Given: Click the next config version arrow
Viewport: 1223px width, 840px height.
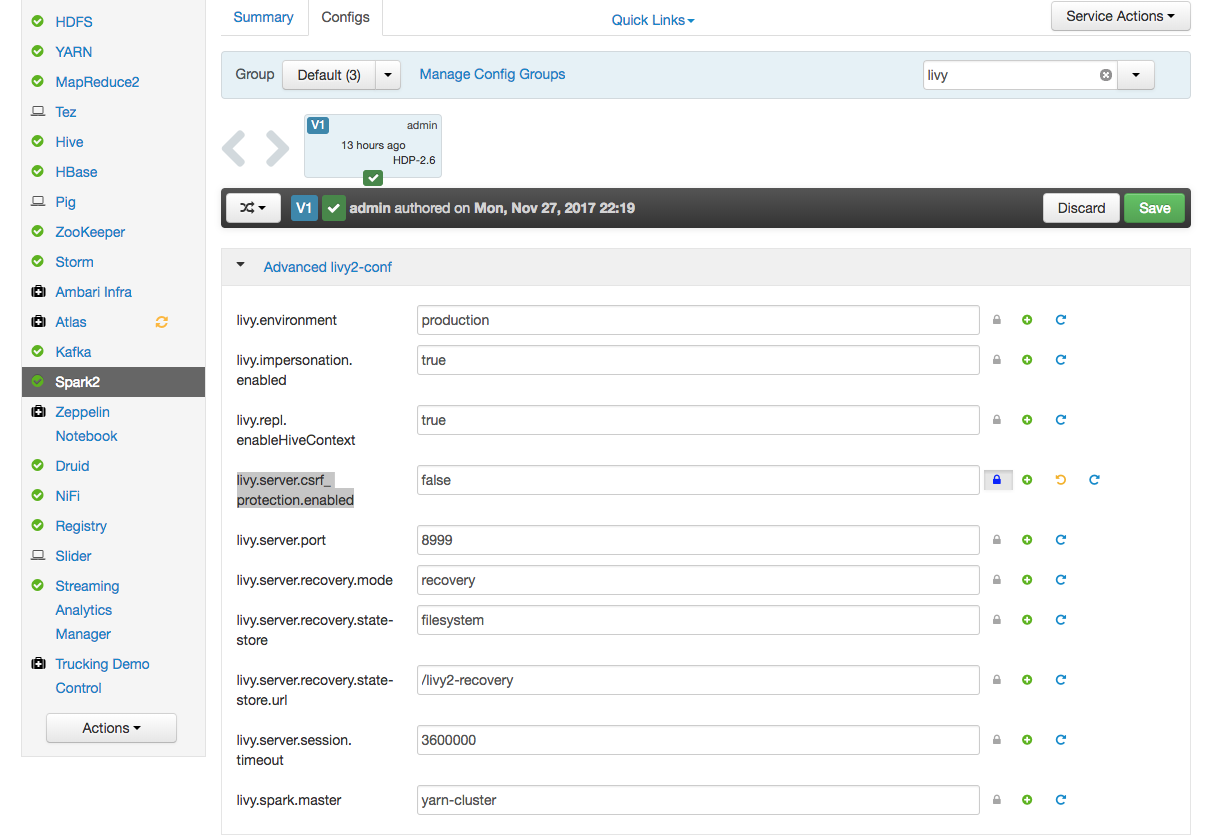Looking at the screenshot, I should [277, 148].
